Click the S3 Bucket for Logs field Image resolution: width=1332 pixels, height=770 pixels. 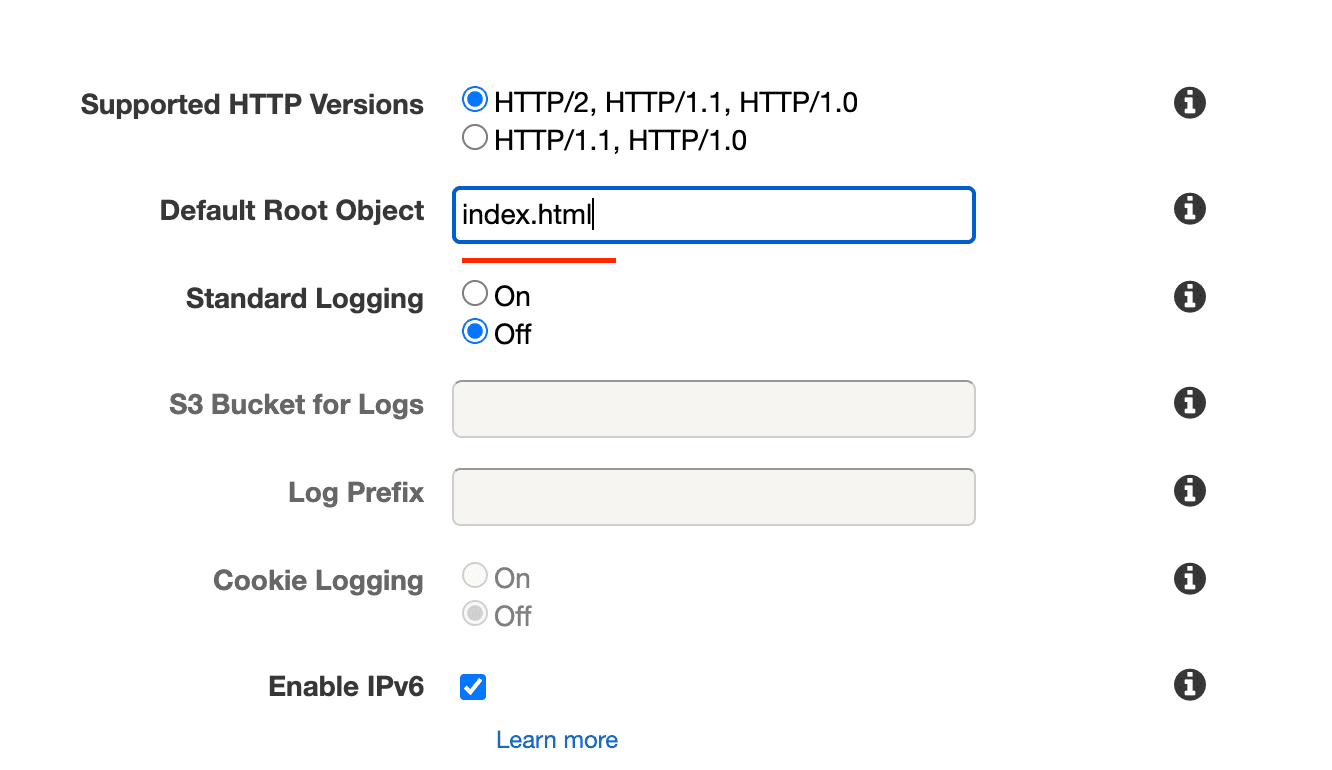point(712,409)
